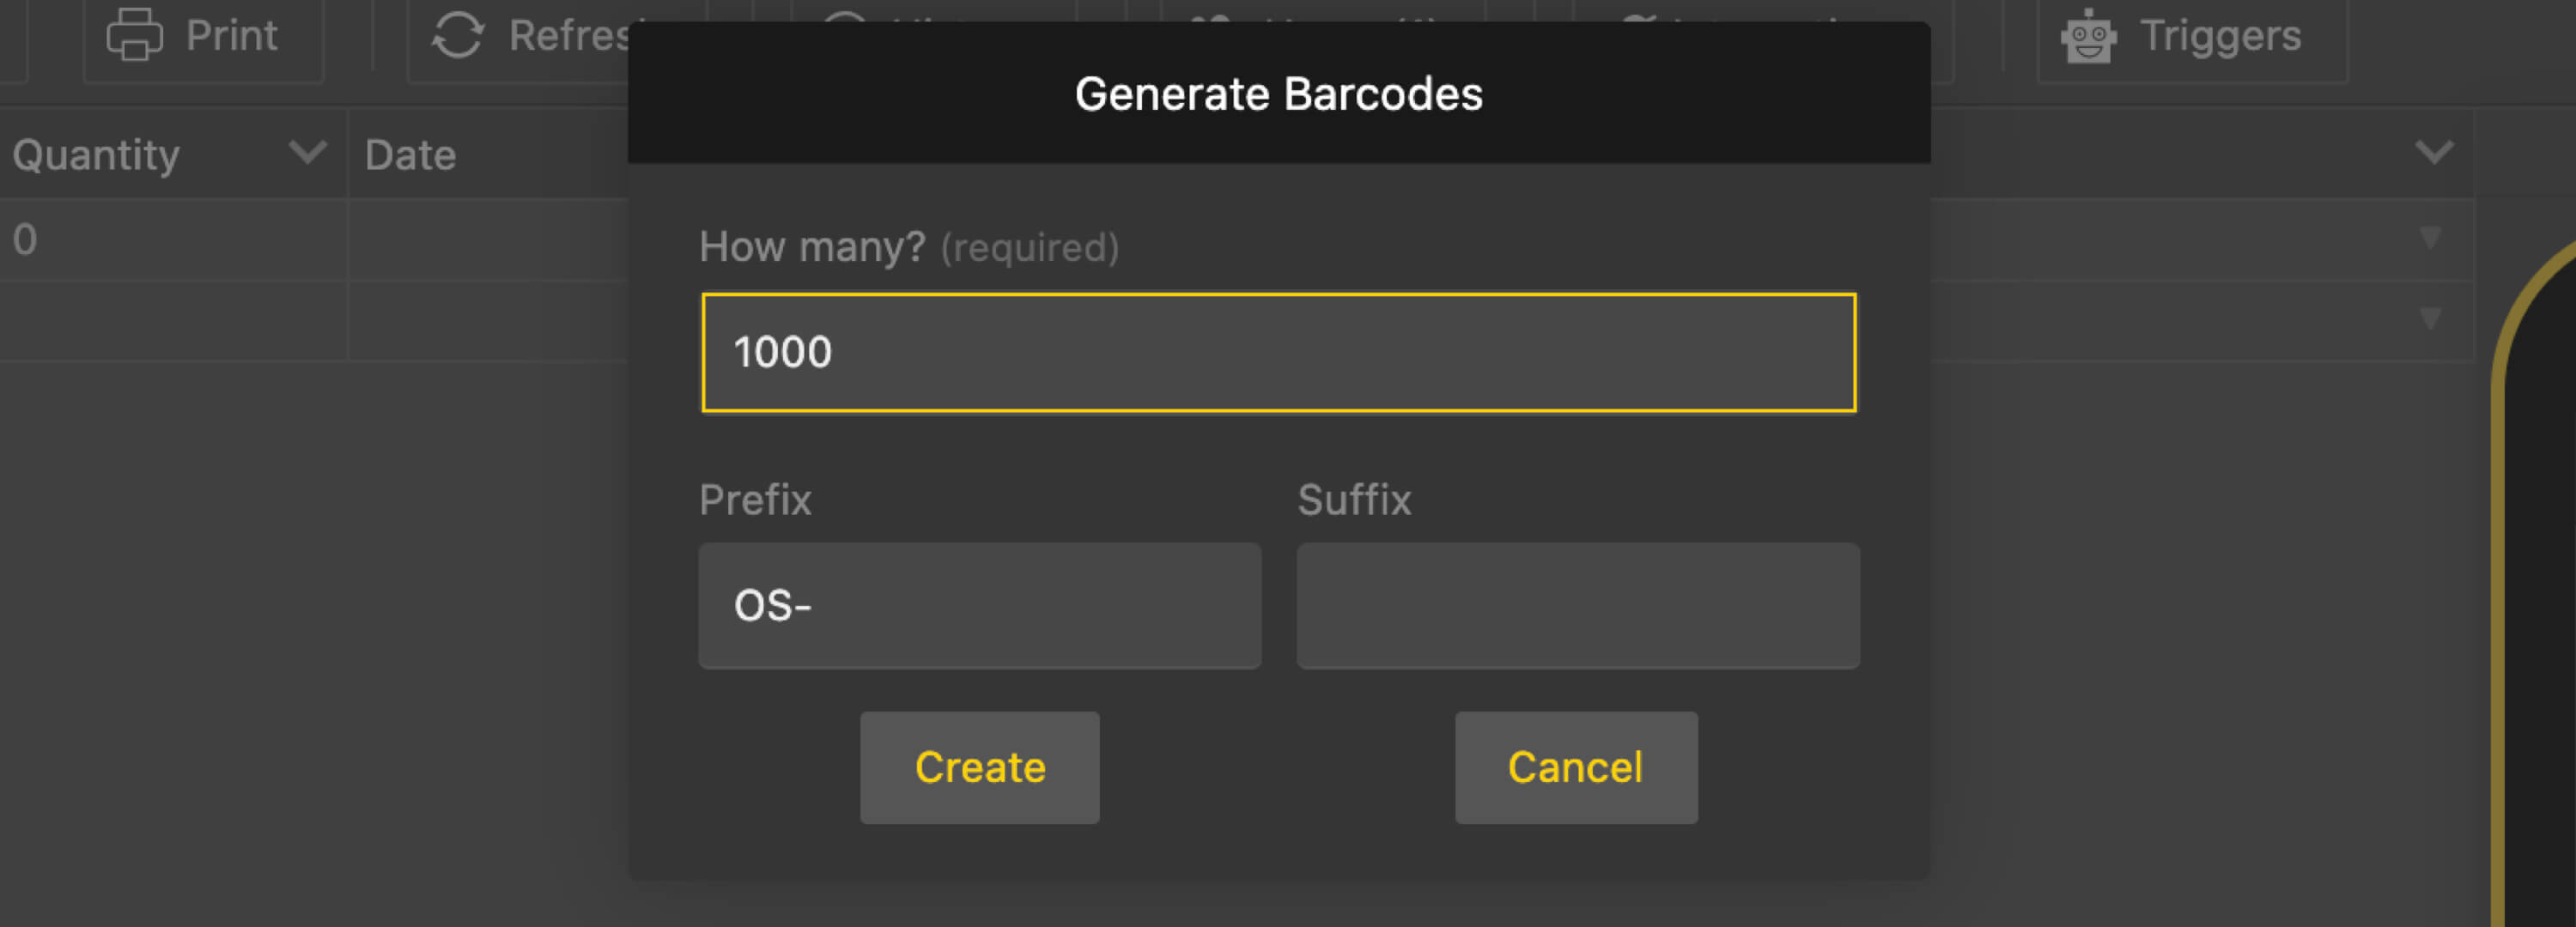Click the printer icon in the toolbar
The width and height of the screenshot is (2576, 927).
click(134, 35)
